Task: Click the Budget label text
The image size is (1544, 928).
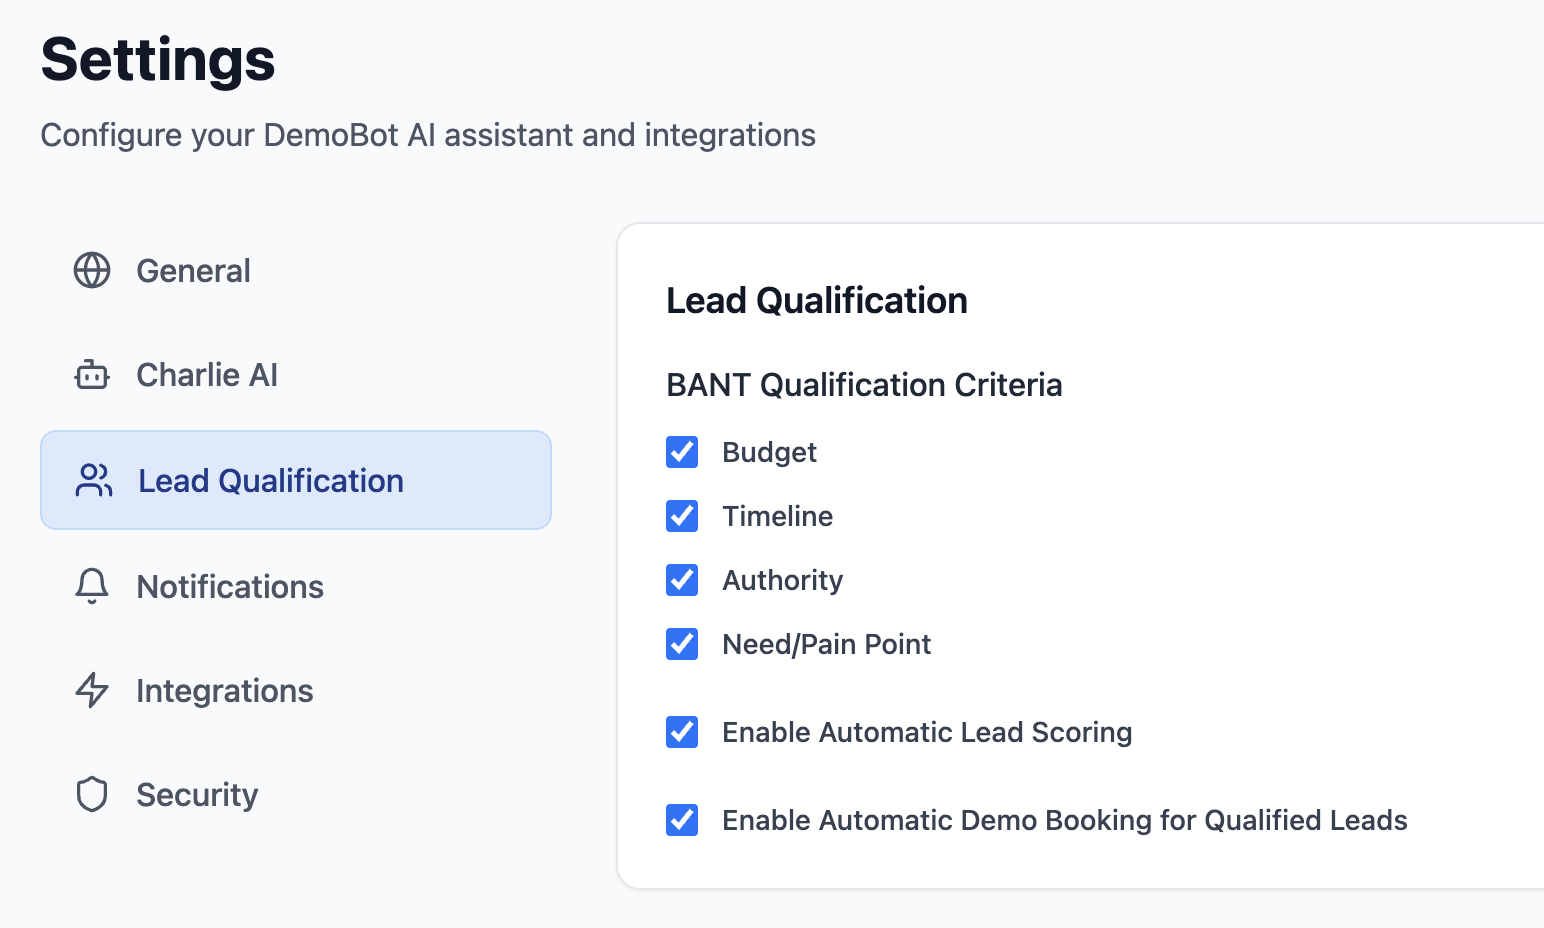Action: 769,452
